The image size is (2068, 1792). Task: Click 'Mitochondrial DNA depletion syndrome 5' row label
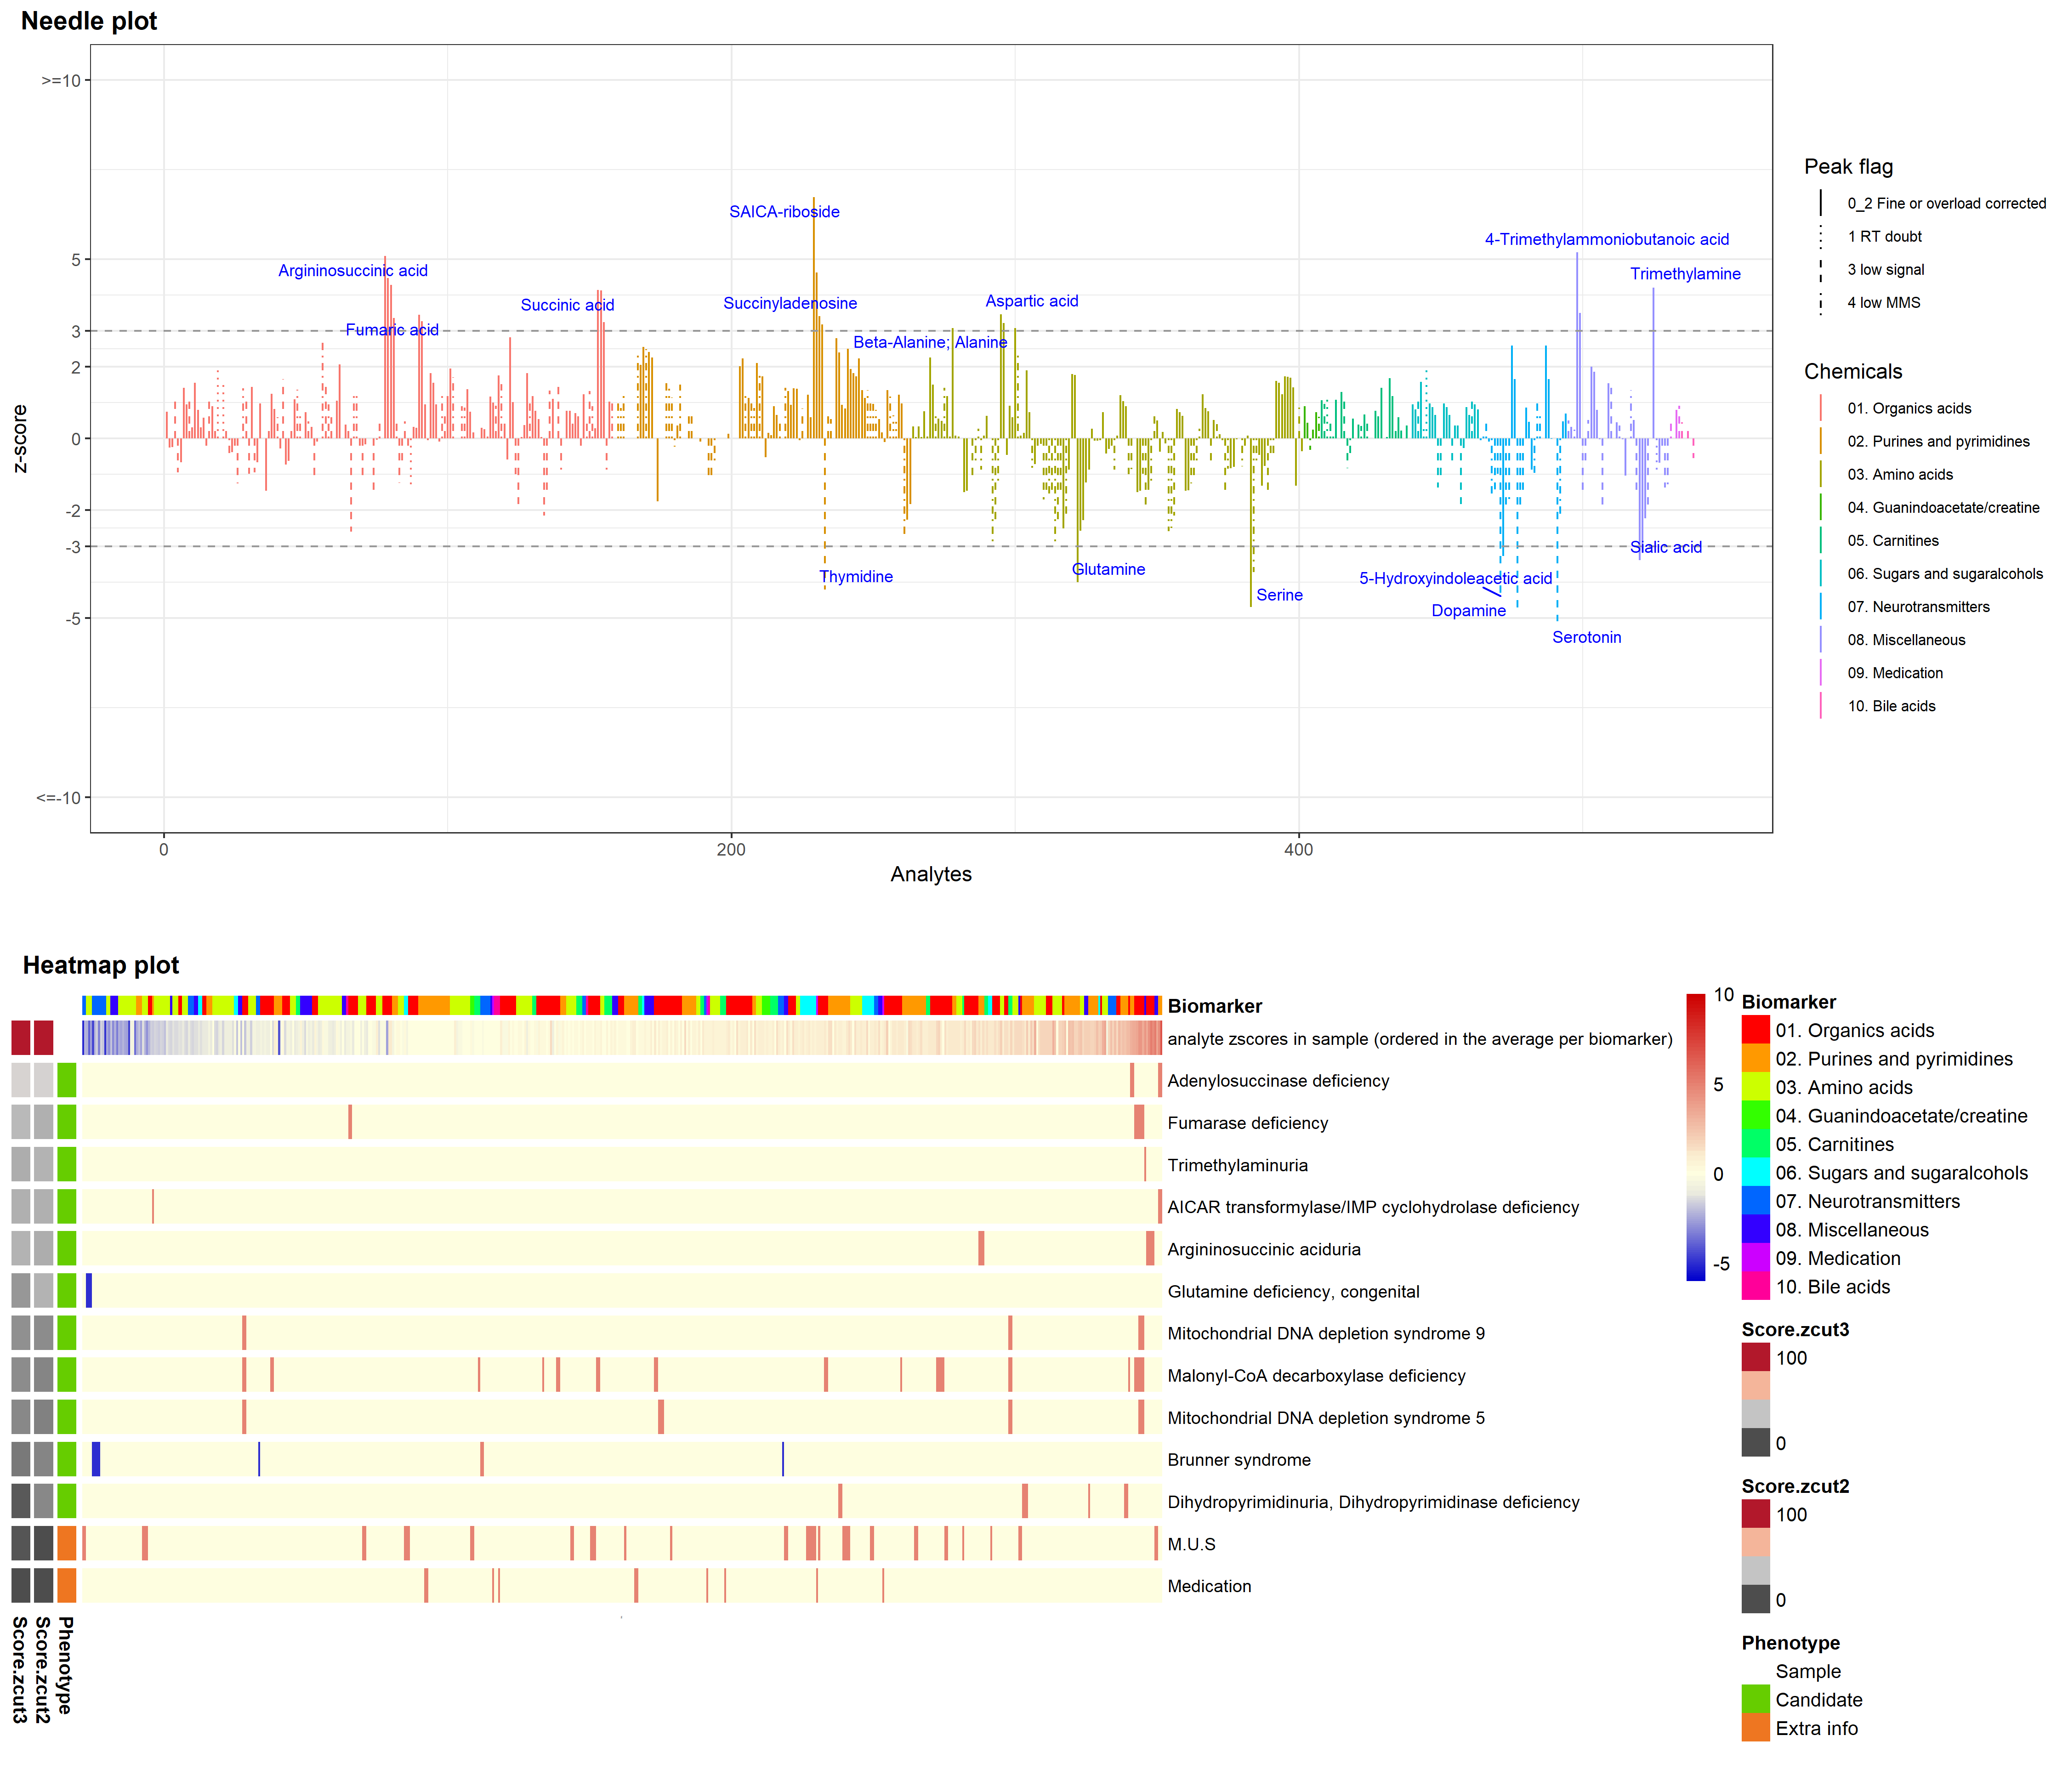point(1326,1418)
